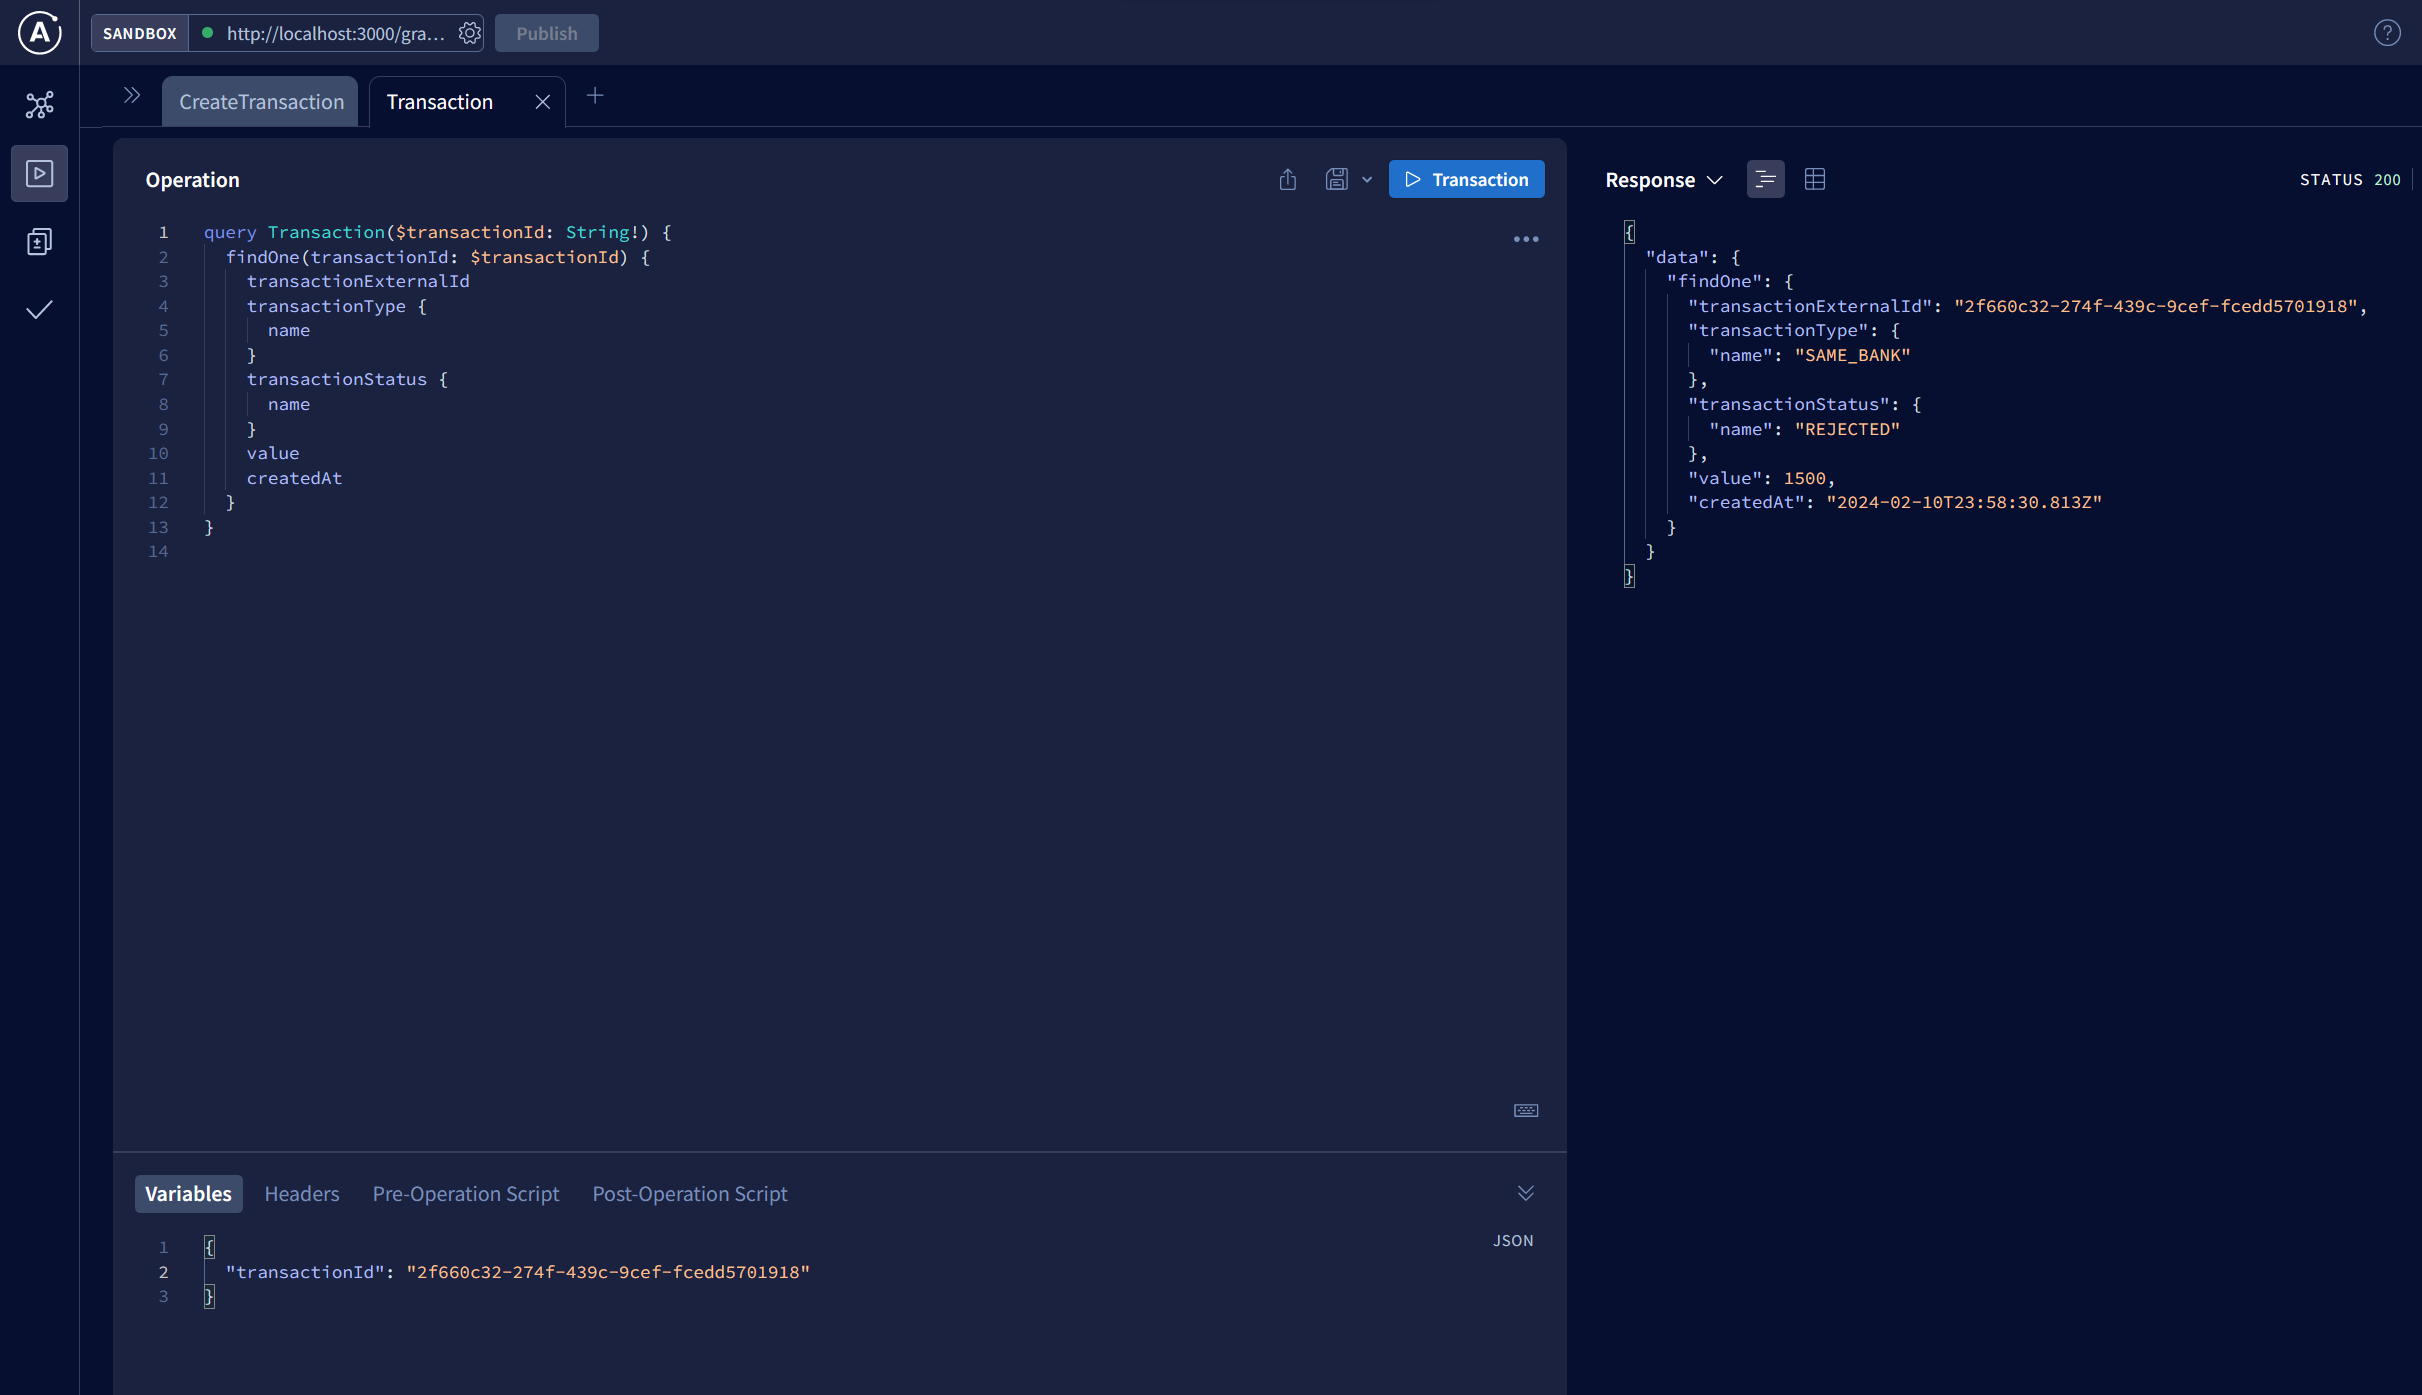Viewport: 2422px width, 1395px height.
Task: Click the createdAt timestamp in response
Action: pyautogui.click(x=1964, y=502)
